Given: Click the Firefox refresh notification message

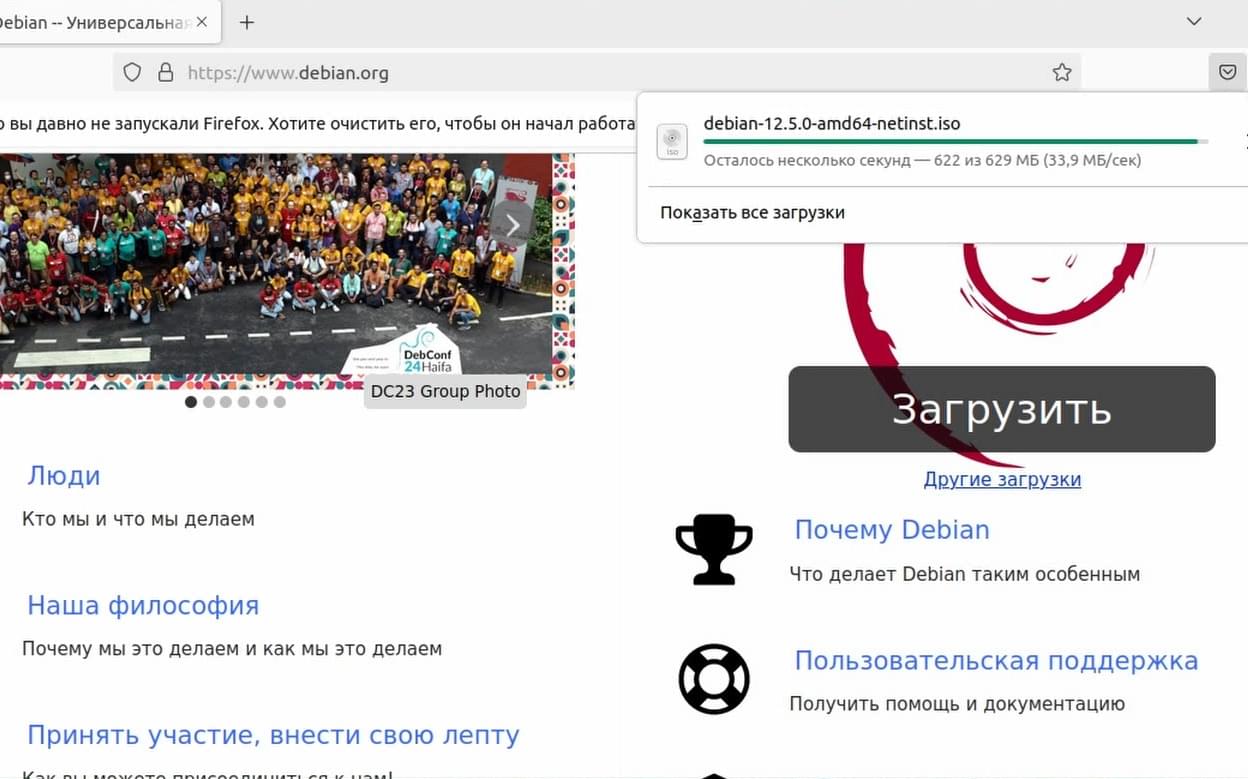Looking at the screenshot, I should (x=318, y=124).
